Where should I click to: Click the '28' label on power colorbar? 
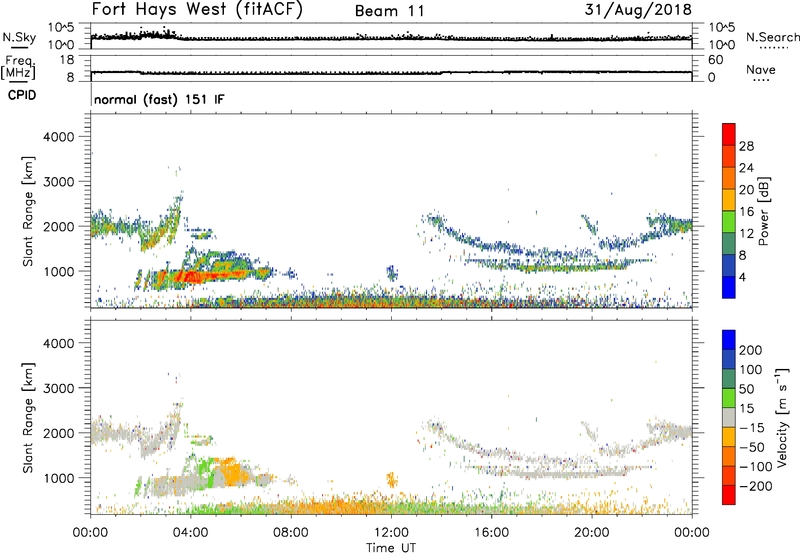click(746, 146)
